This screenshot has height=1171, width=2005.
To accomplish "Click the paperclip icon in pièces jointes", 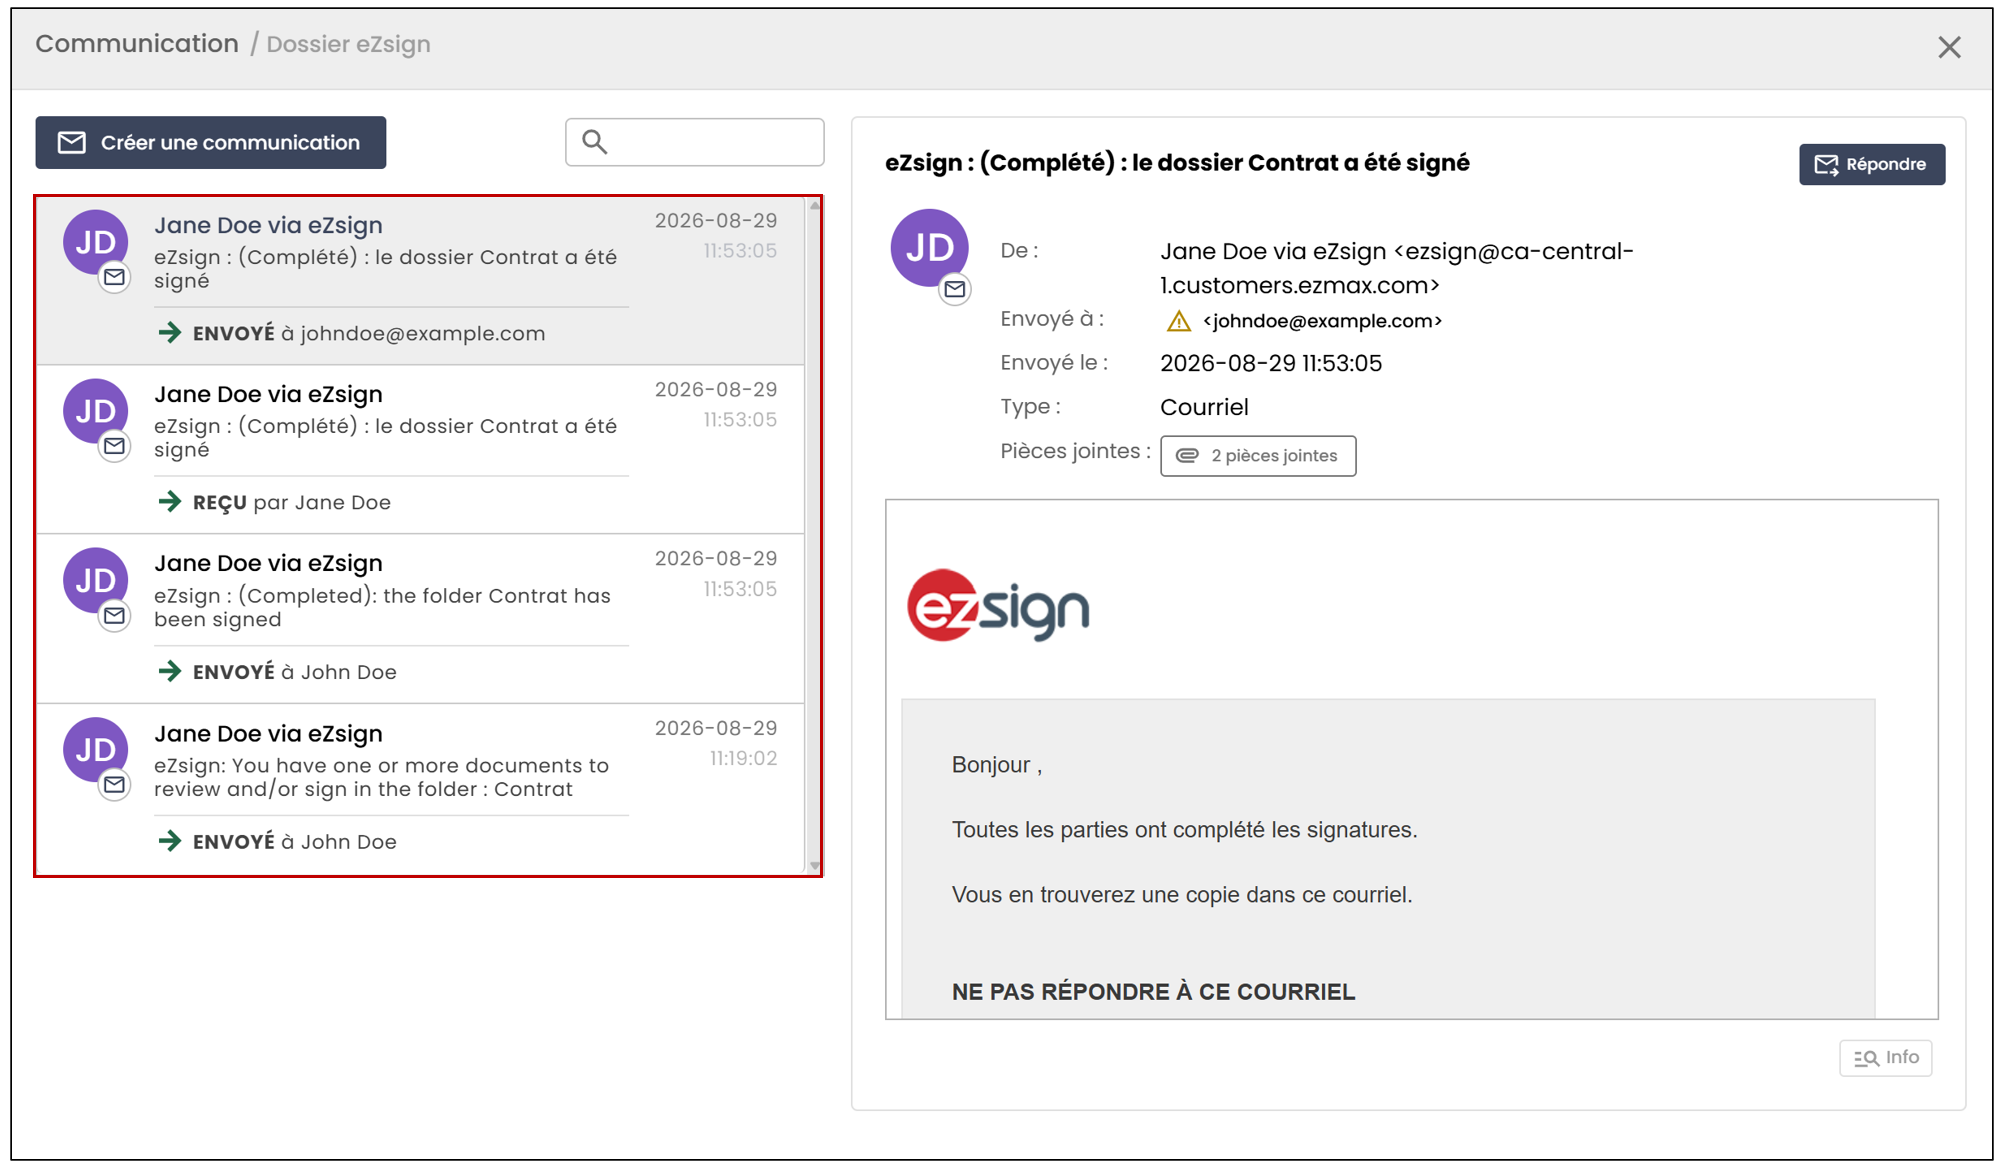I will [x=1187, y=456].
